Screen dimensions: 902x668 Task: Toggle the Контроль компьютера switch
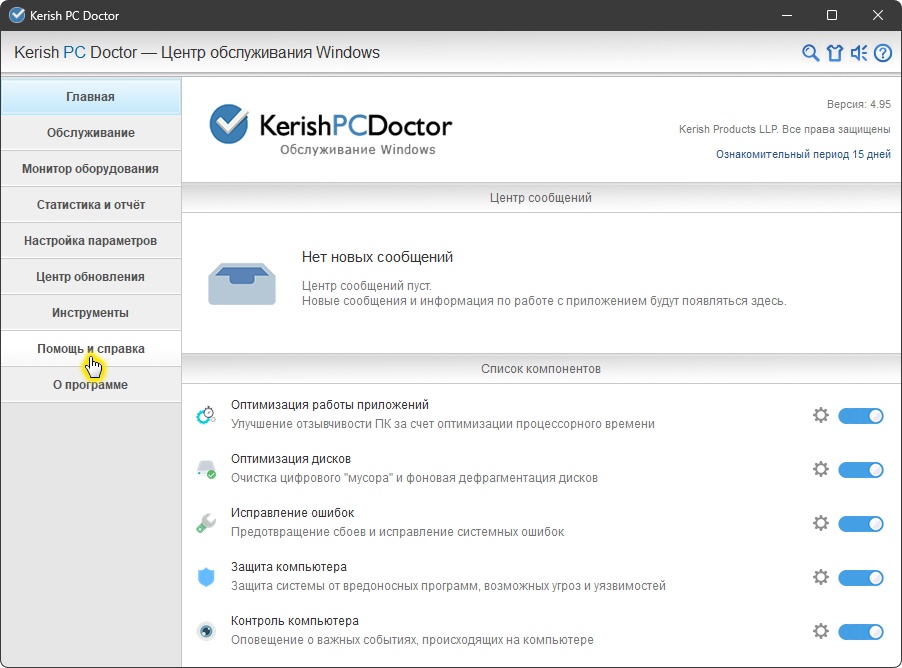(861, 632)
